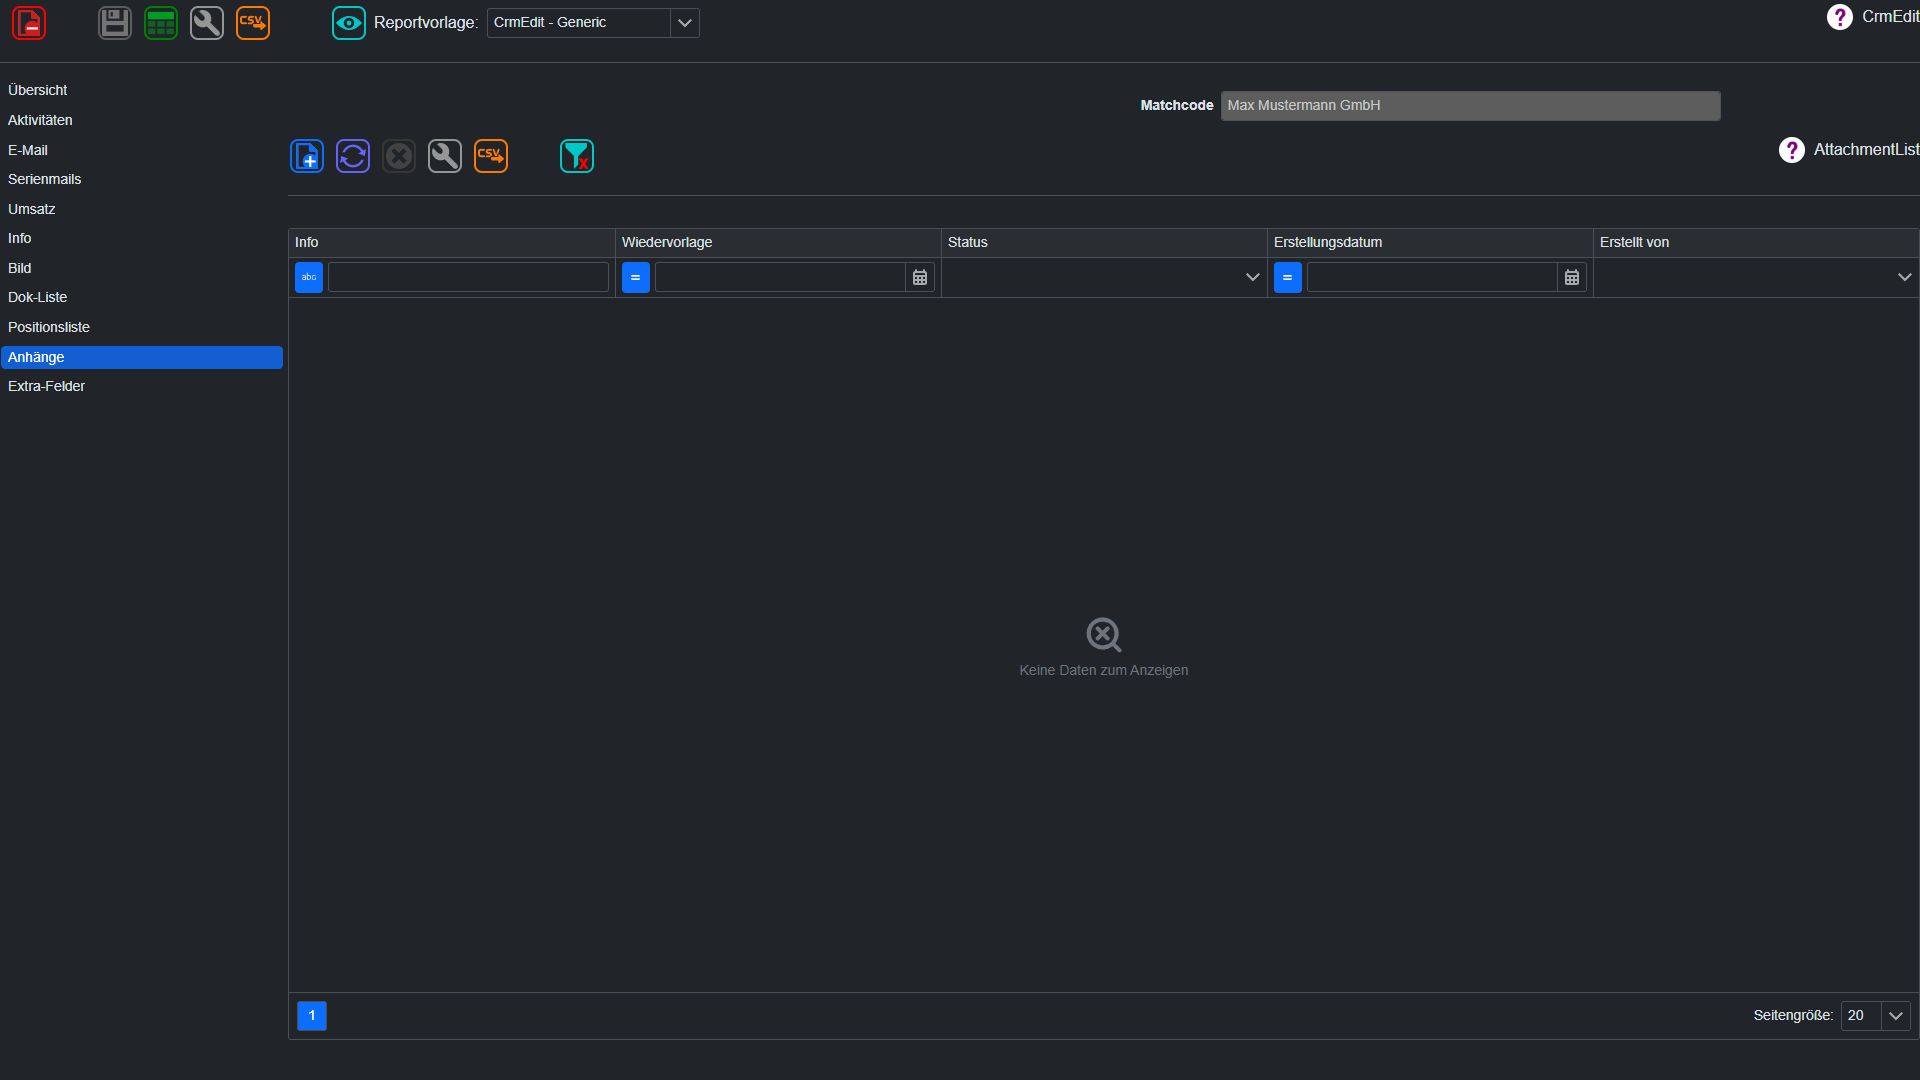Click the Wiedervorlage date filter field

(780, 277)
